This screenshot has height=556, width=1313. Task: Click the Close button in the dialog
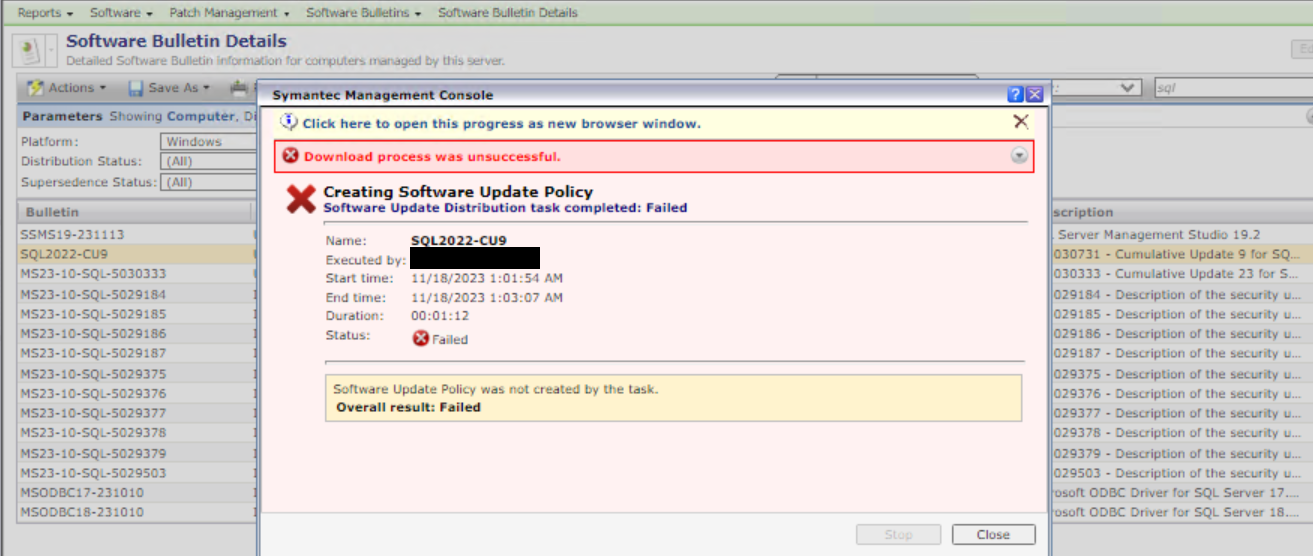993,534
